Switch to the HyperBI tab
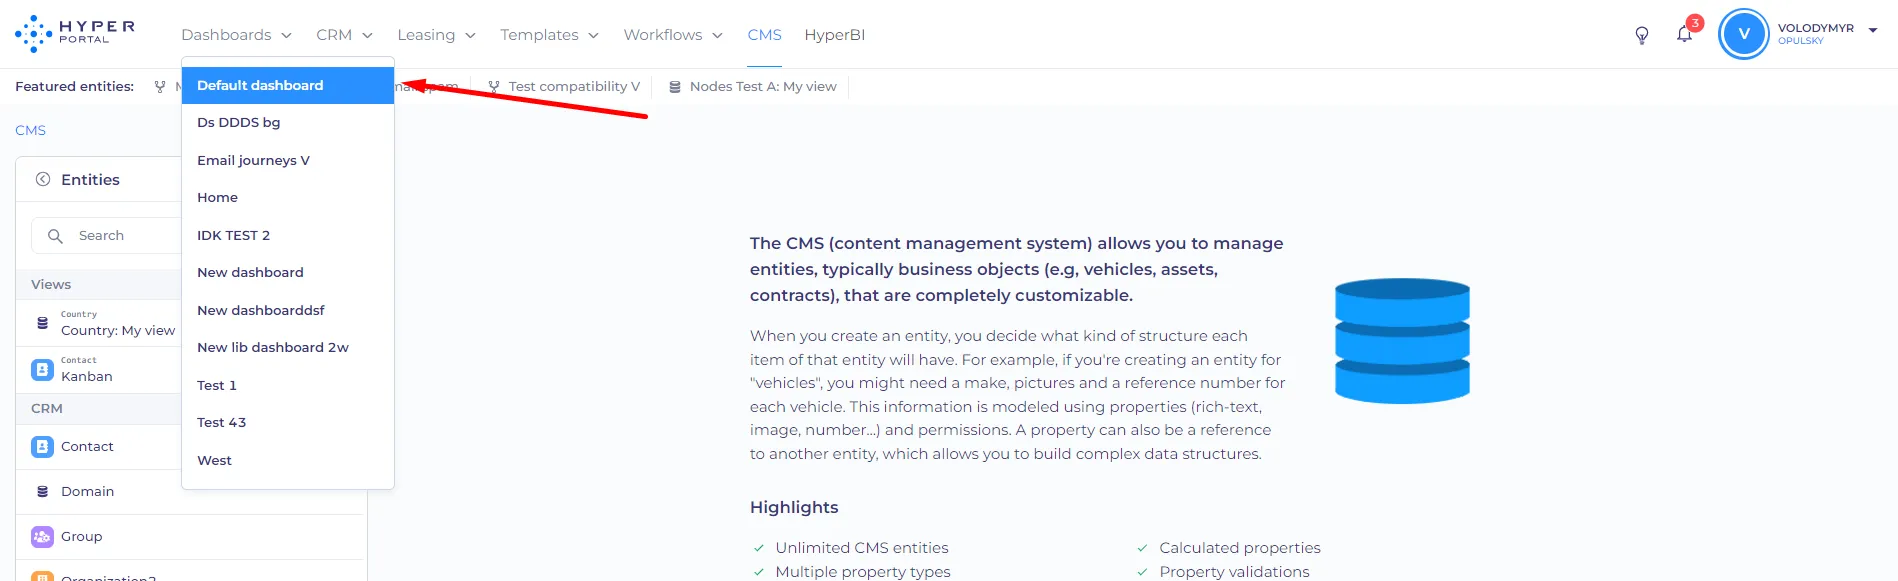1898x581 pixels. (835, 35)
